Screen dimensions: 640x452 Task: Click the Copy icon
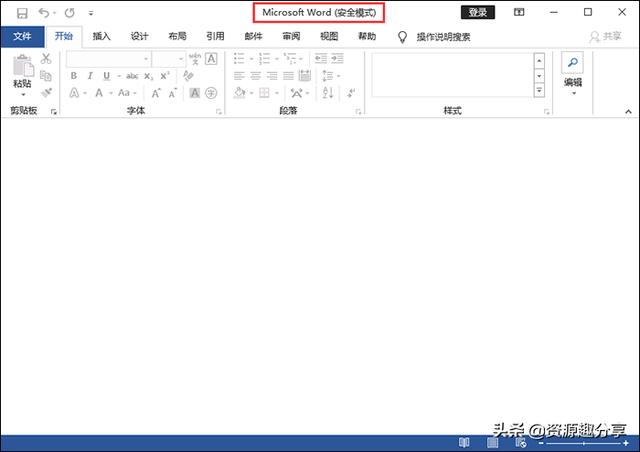[x=46, y=76]
